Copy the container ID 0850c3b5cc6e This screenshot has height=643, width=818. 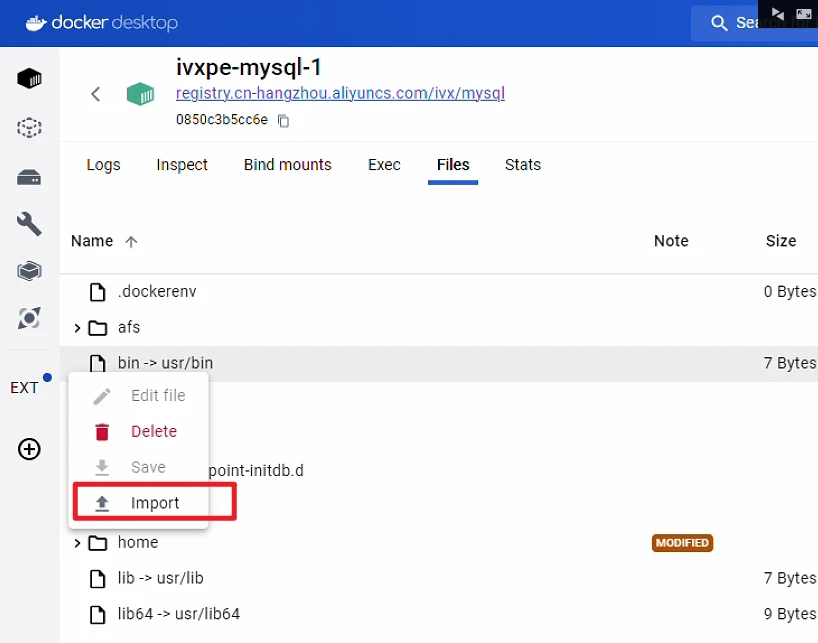[283, 120]
